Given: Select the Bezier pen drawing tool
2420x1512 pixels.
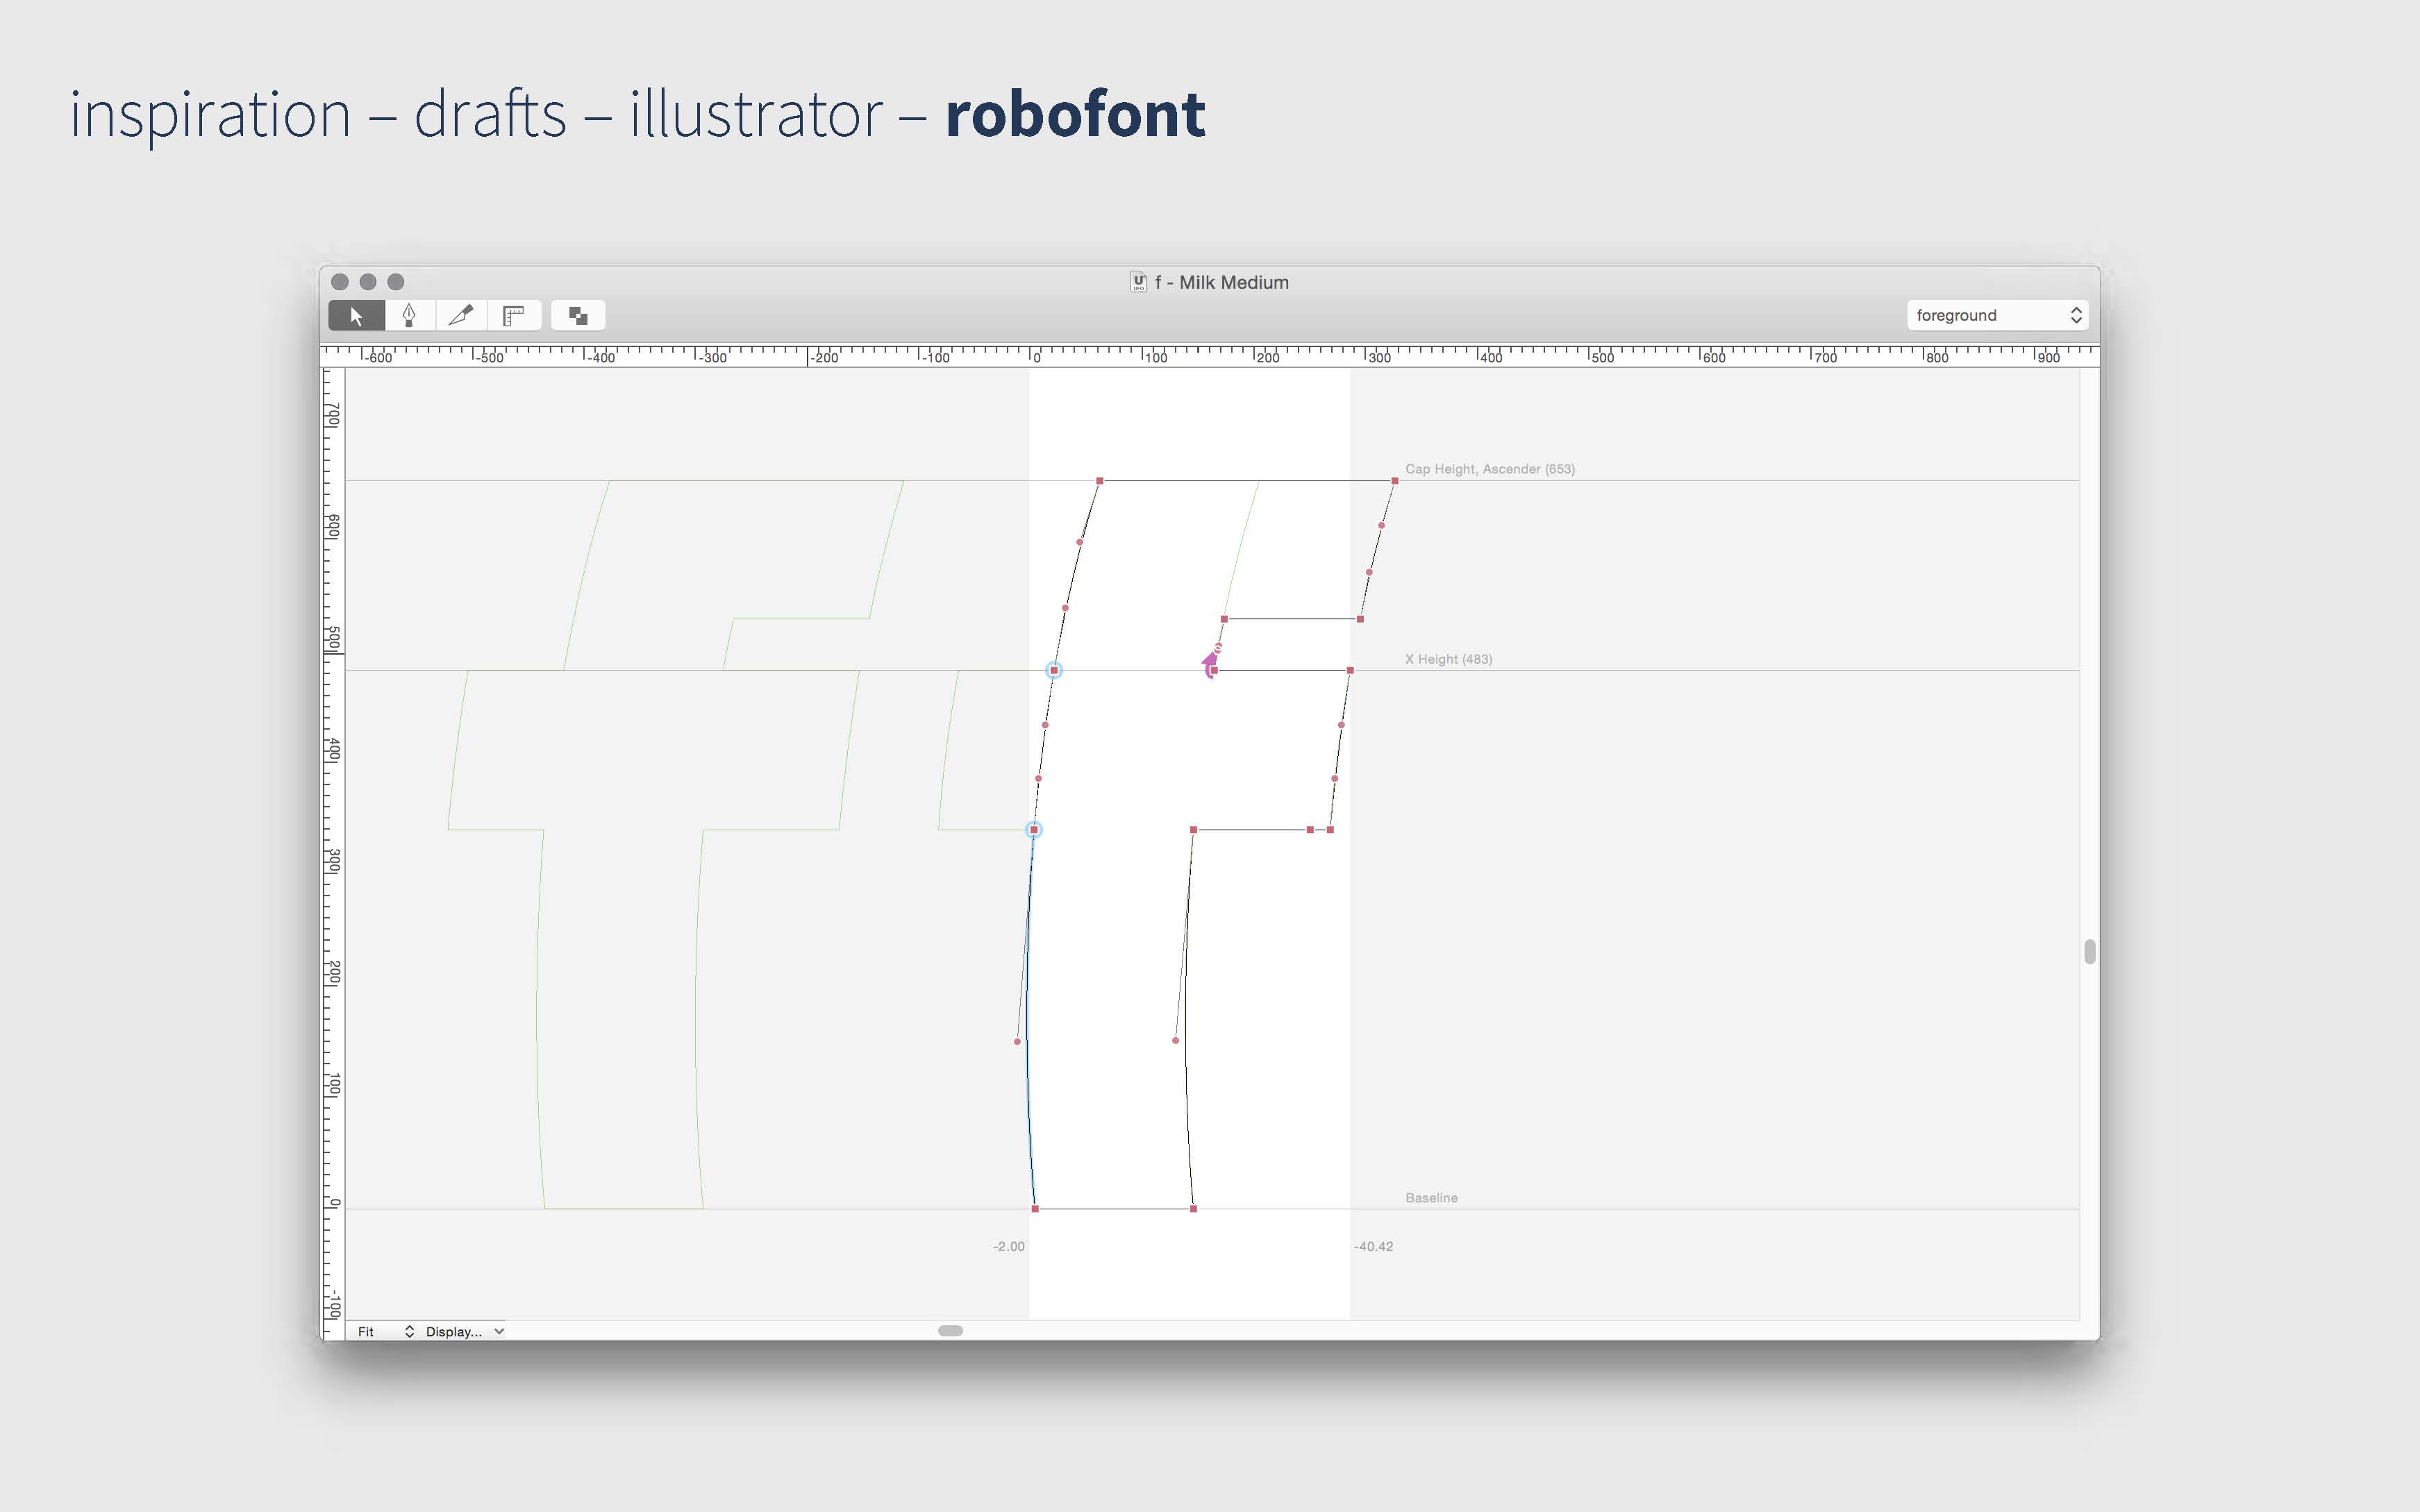Looking at the screenshot, I should pos(409,316).
